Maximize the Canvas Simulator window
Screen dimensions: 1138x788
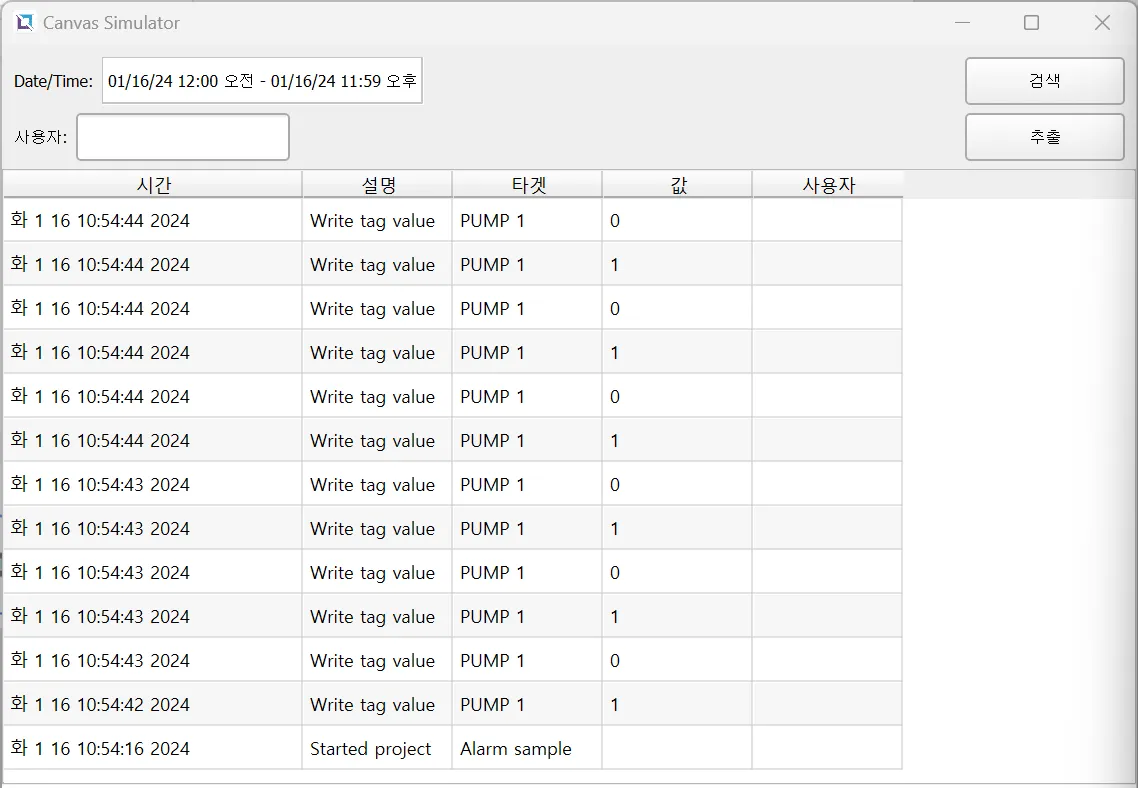click(1032, 22)
